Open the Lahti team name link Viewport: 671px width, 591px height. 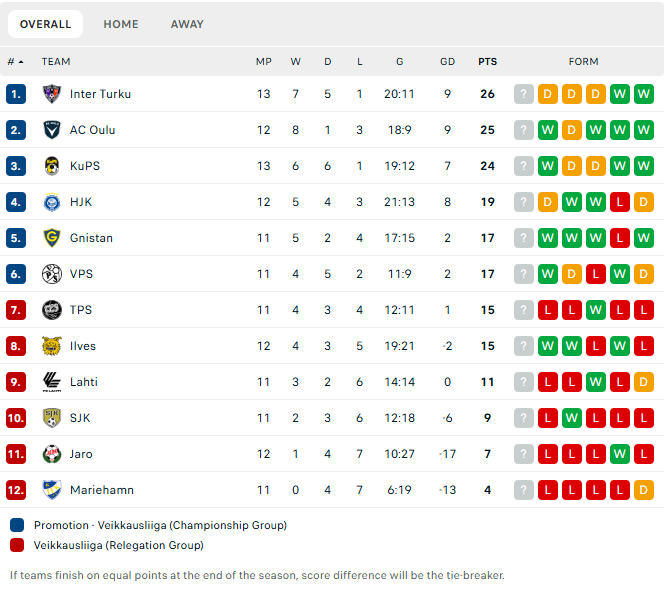[84, 382]
